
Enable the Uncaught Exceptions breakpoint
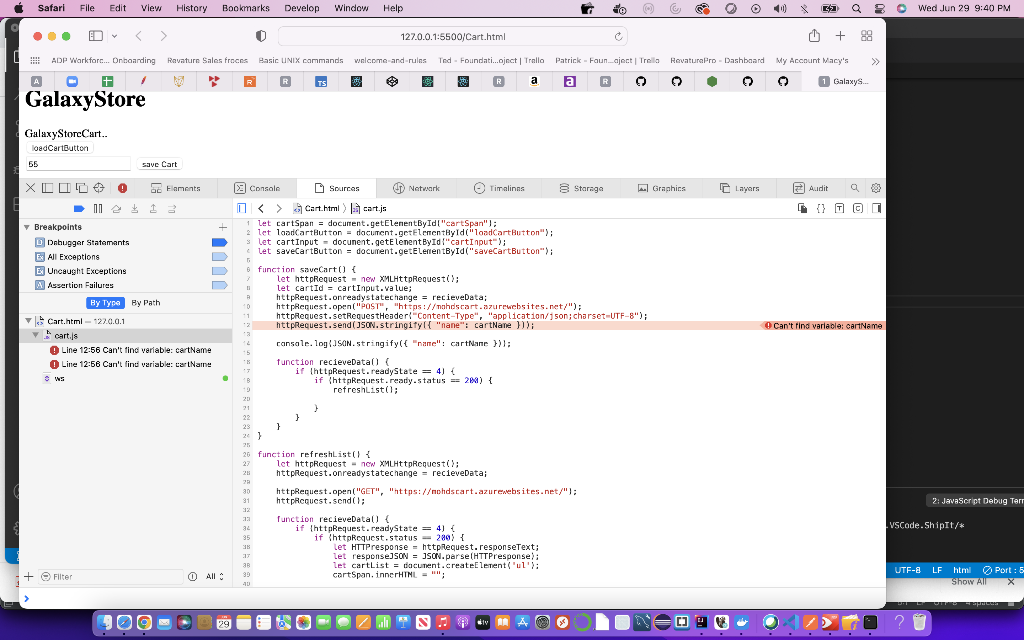(x=220, y=271)
